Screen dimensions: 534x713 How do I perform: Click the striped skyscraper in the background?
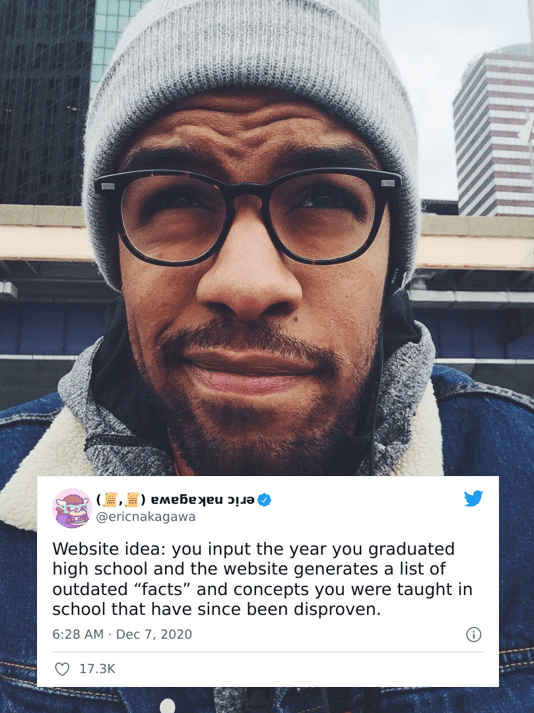pos(494,132)
